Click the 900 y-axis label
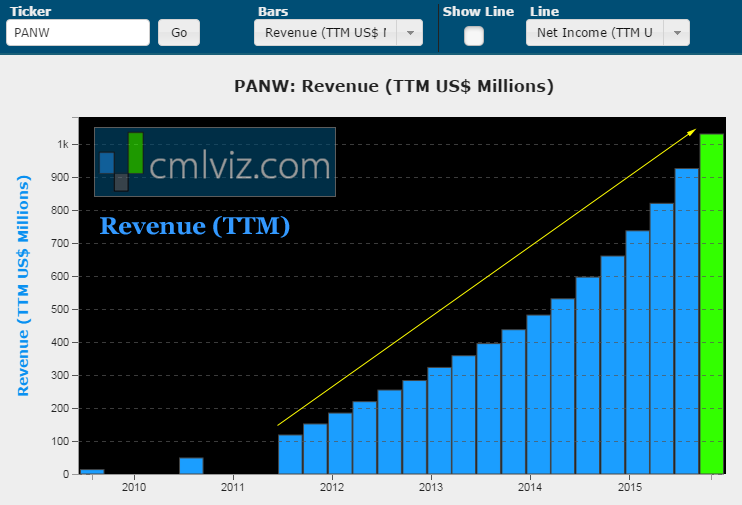The image size is (742, 505). click(x=60, y=177)
